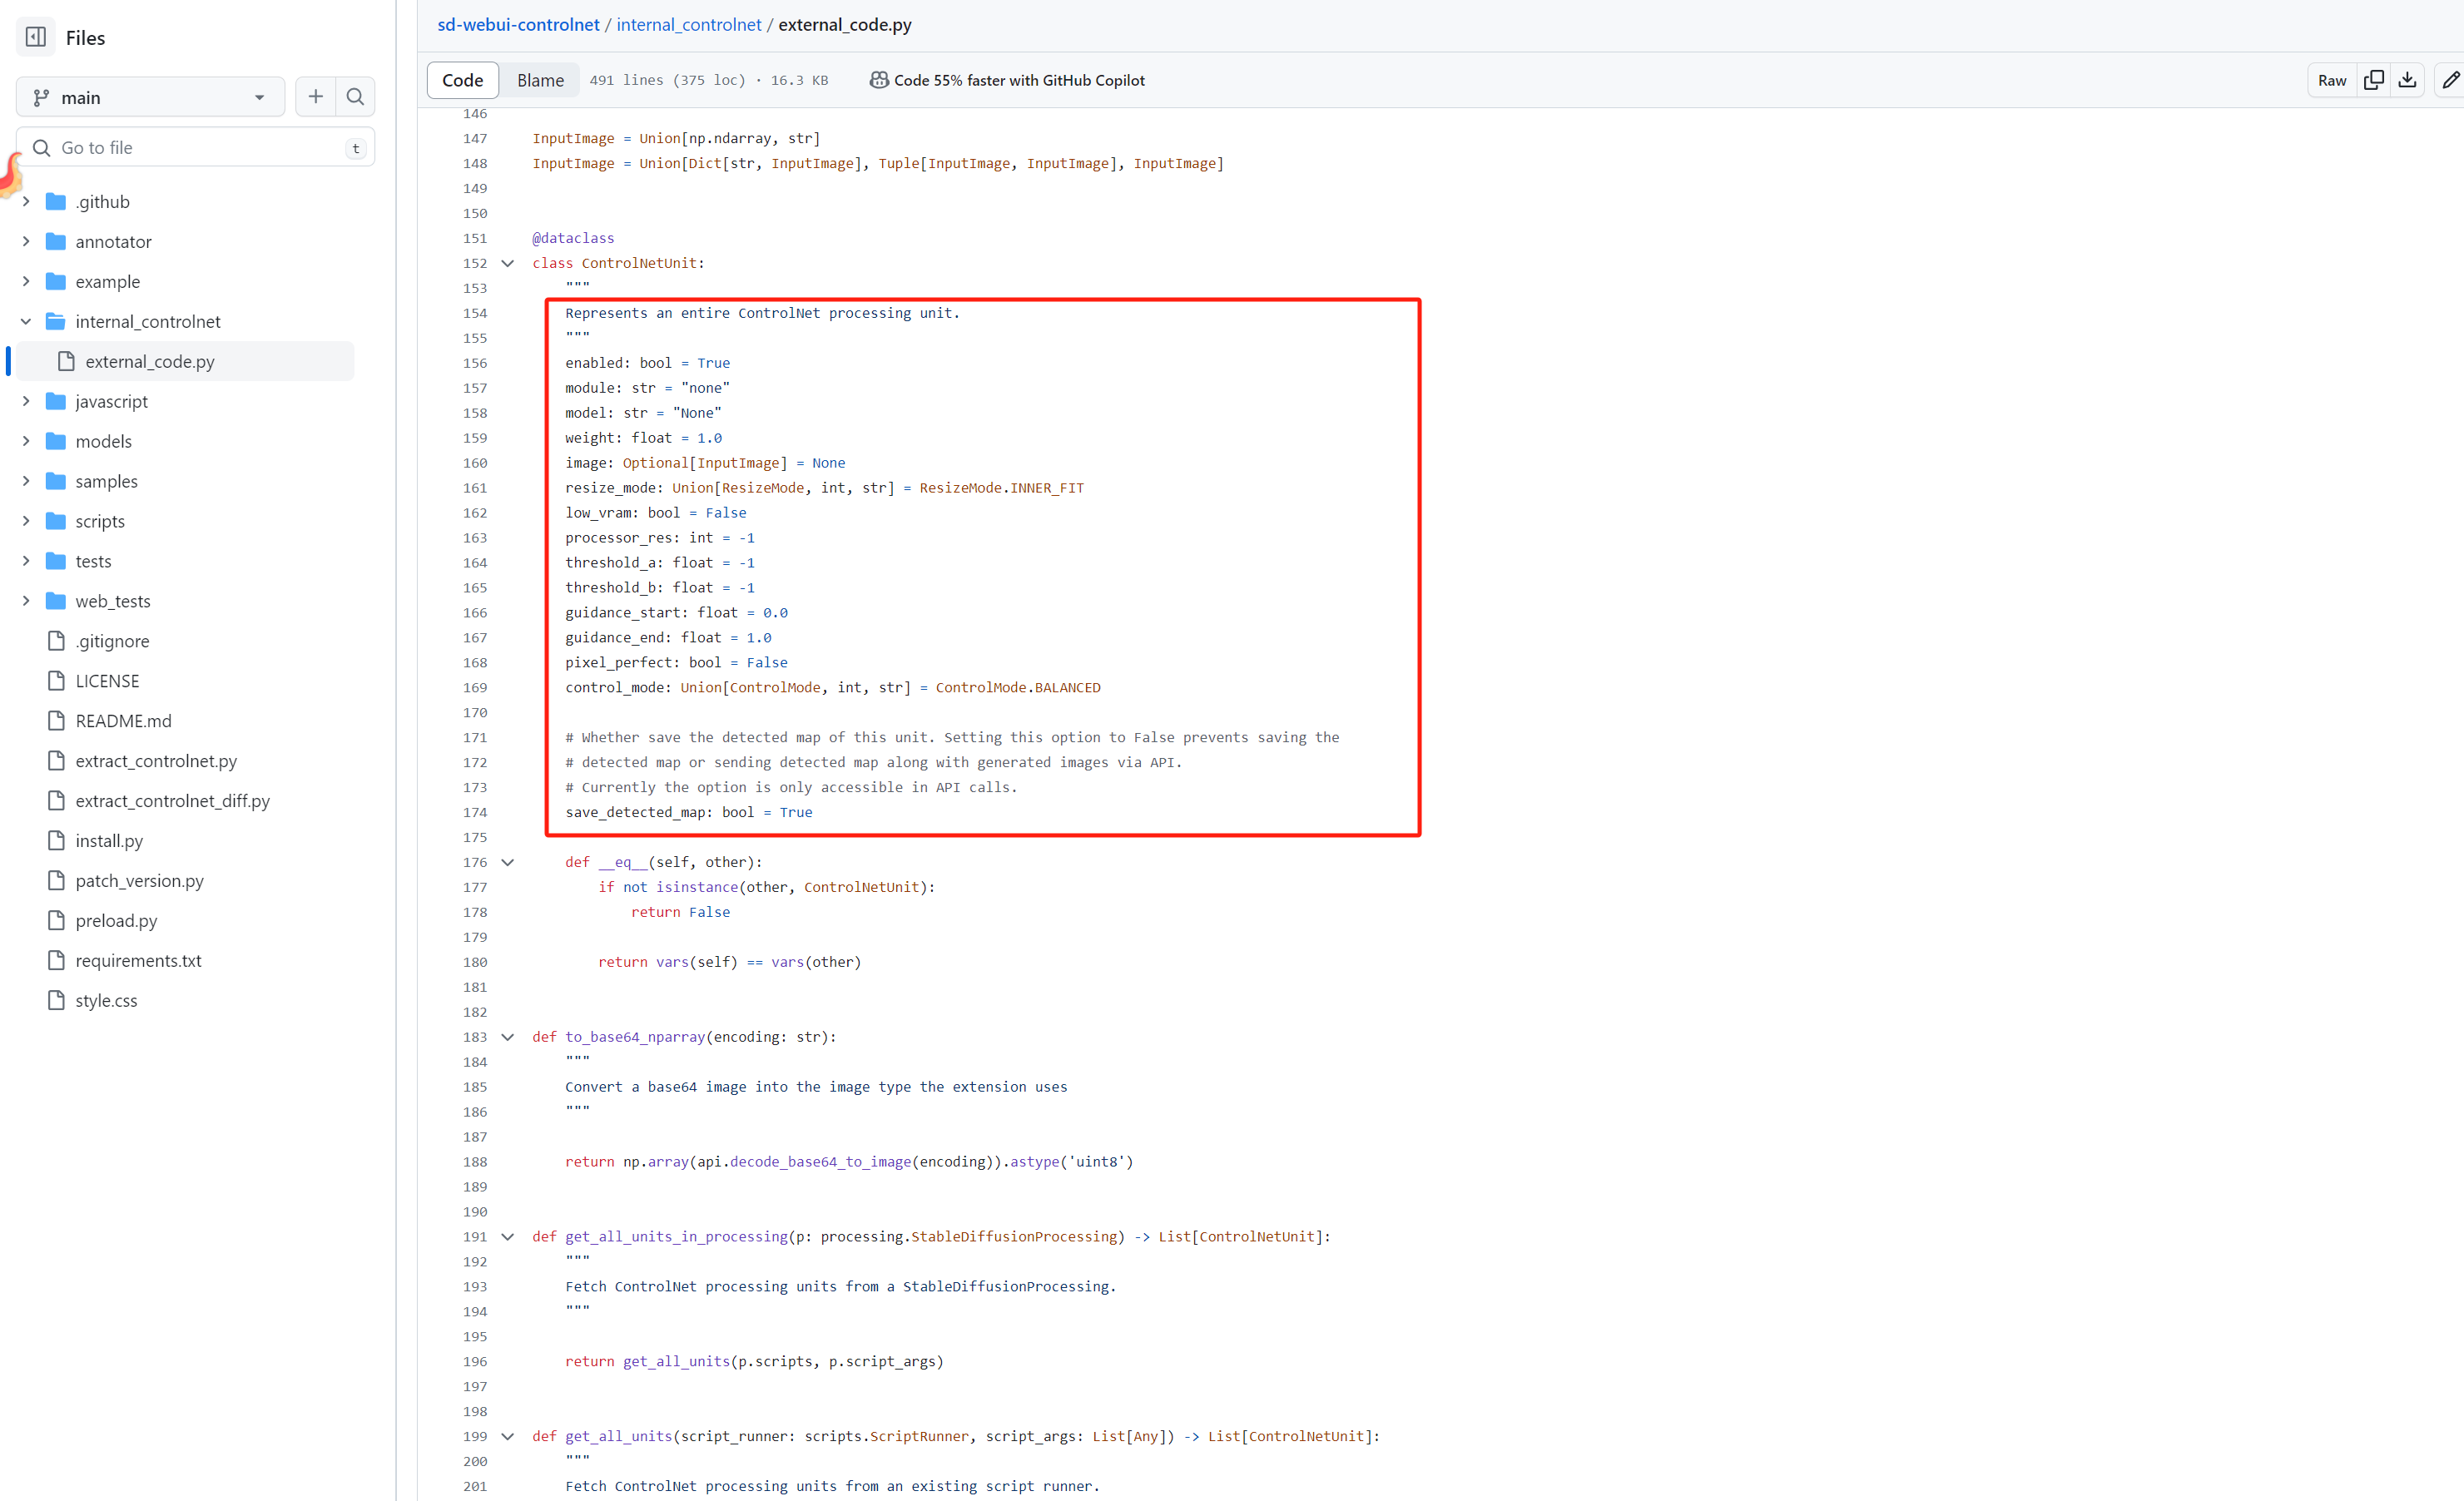Click the samples folder icon
This screenshot has height=1501, width=2464.
[x=56, y=482]
